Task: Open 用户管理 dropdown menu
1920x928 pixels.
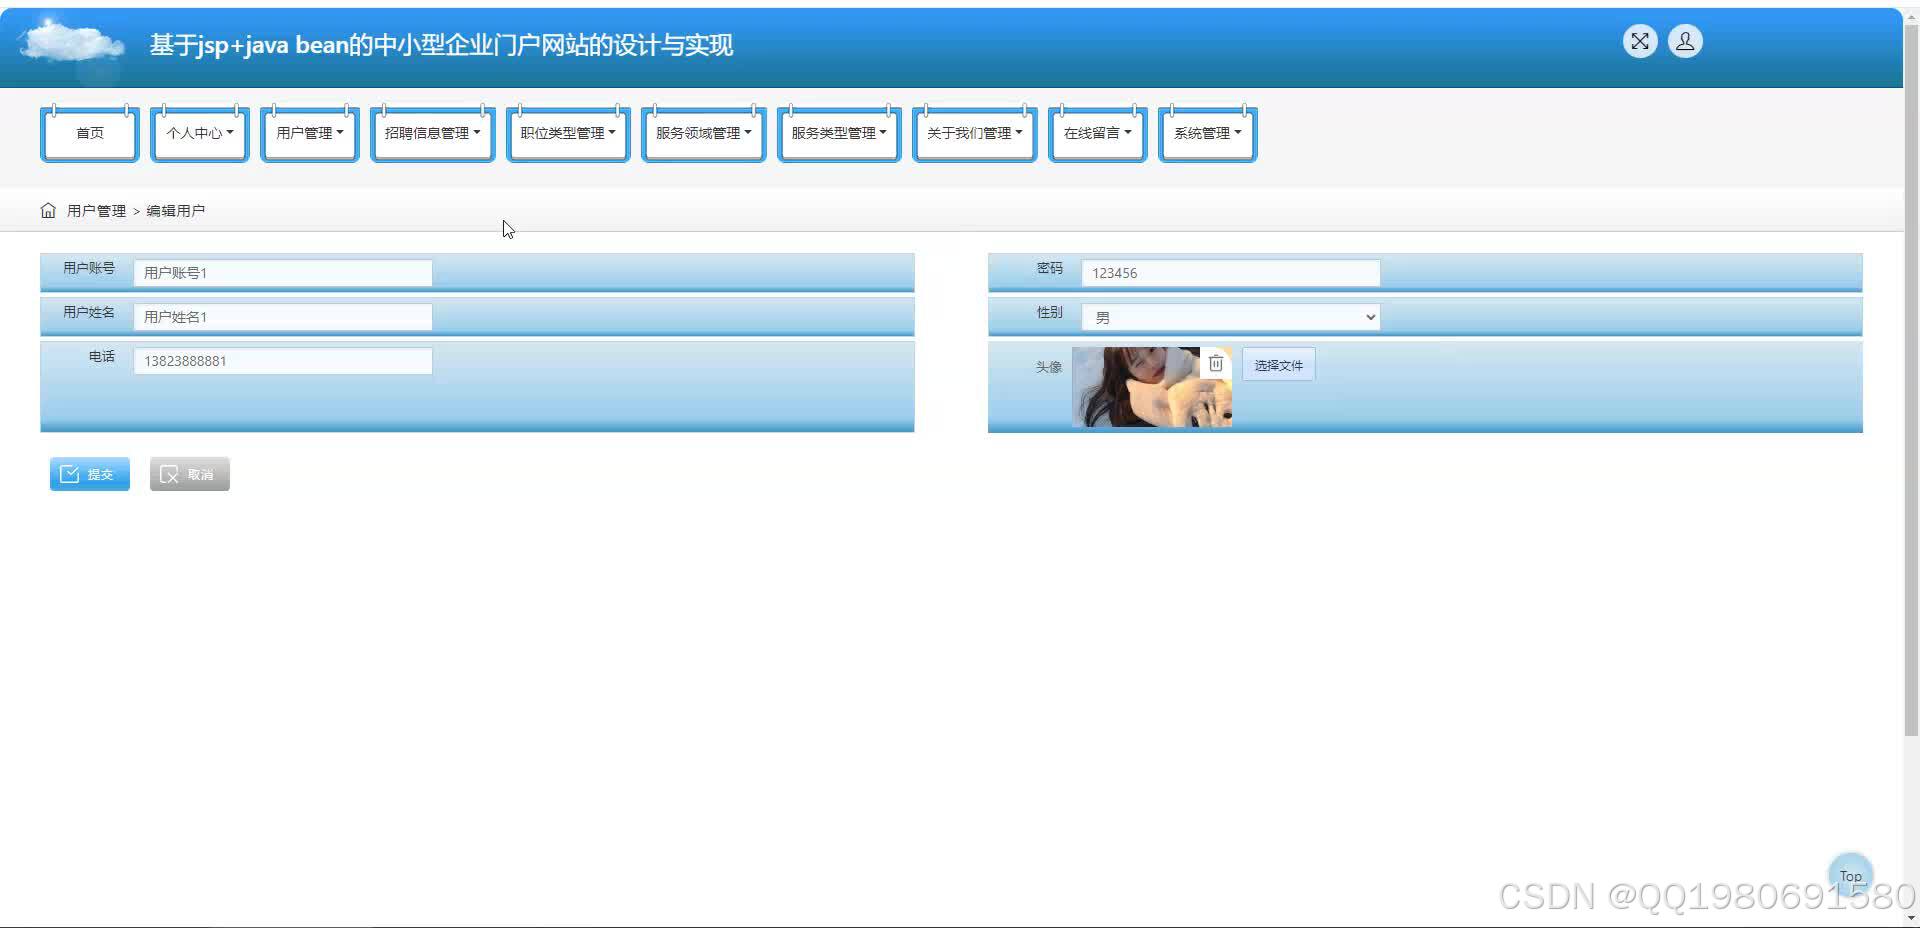Action: click(310, 133)
